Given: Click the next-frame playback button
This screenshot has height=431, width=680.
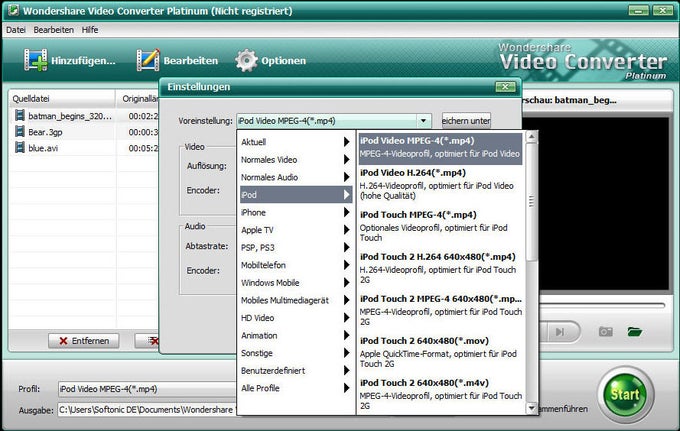Looking at the screenshot, I should [560, 332].
